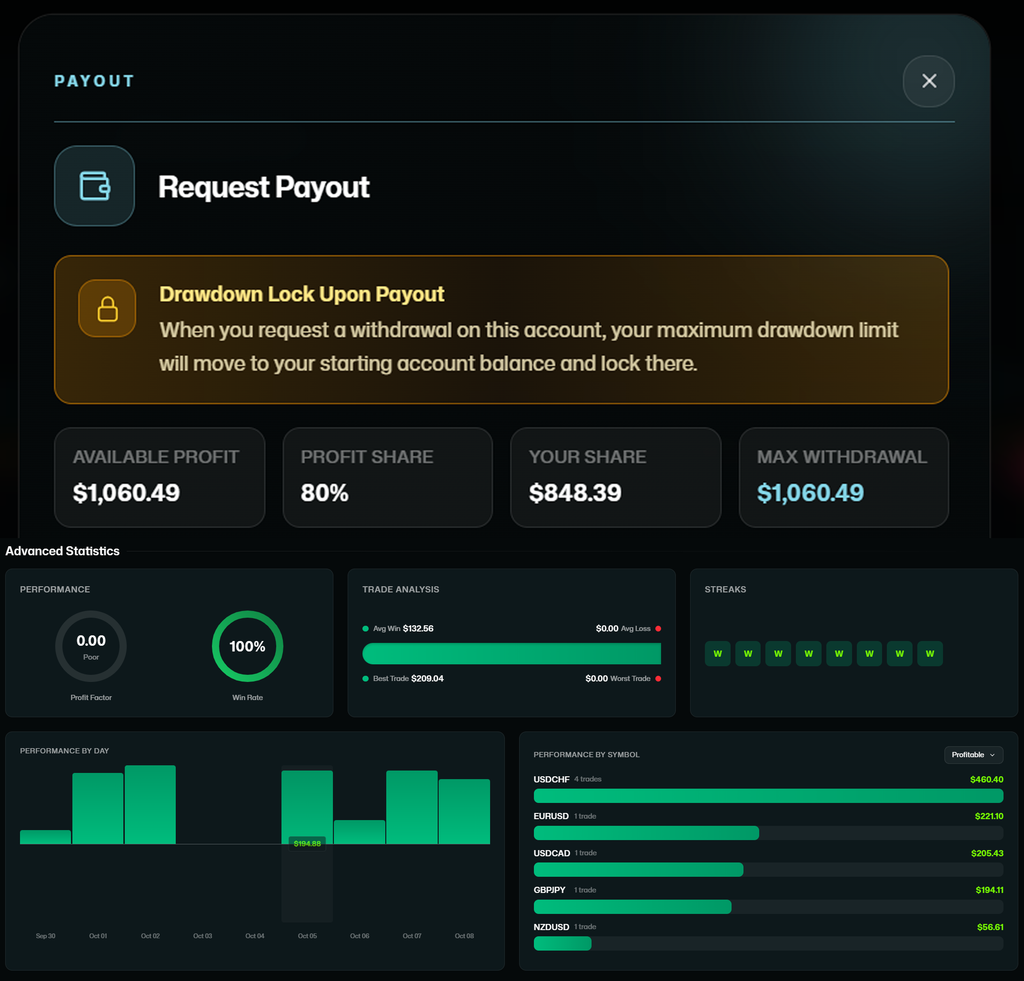This screenshot has height=981, width=1024.
Task: Click the GBPJPY $194.11 profit value
Action: click(989, 890)
